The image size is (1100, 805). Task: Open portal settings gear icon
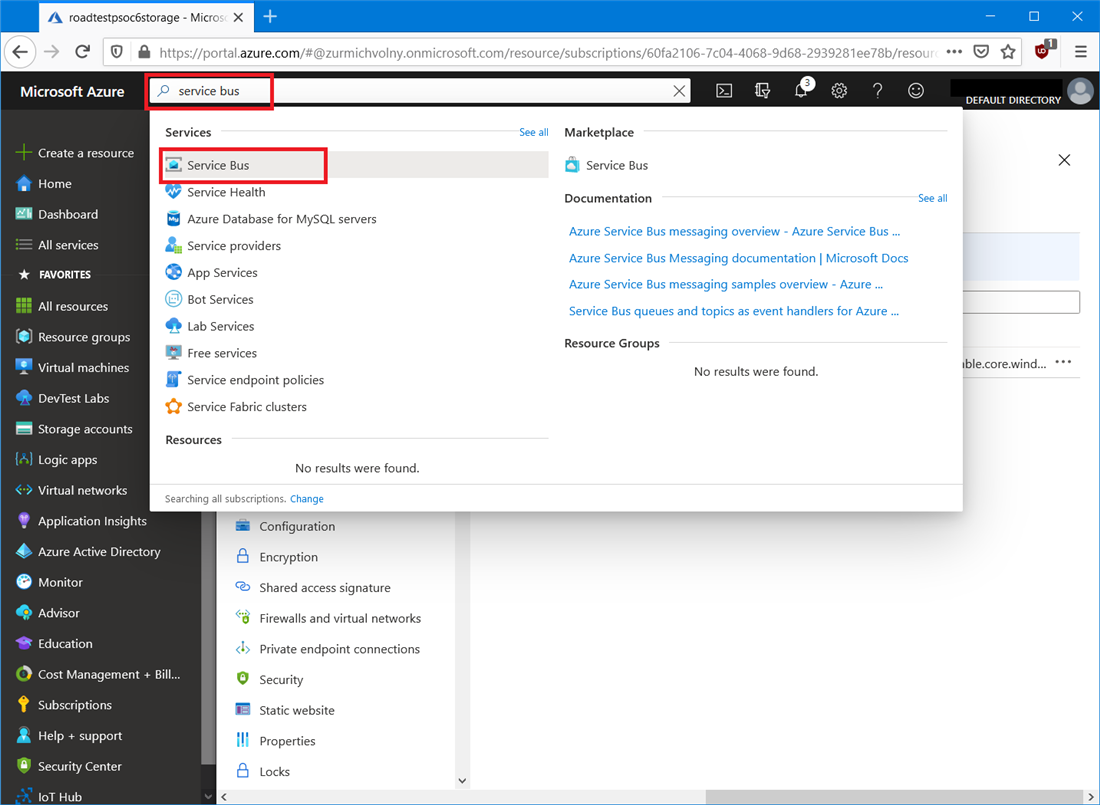click(x=839, y=91)
